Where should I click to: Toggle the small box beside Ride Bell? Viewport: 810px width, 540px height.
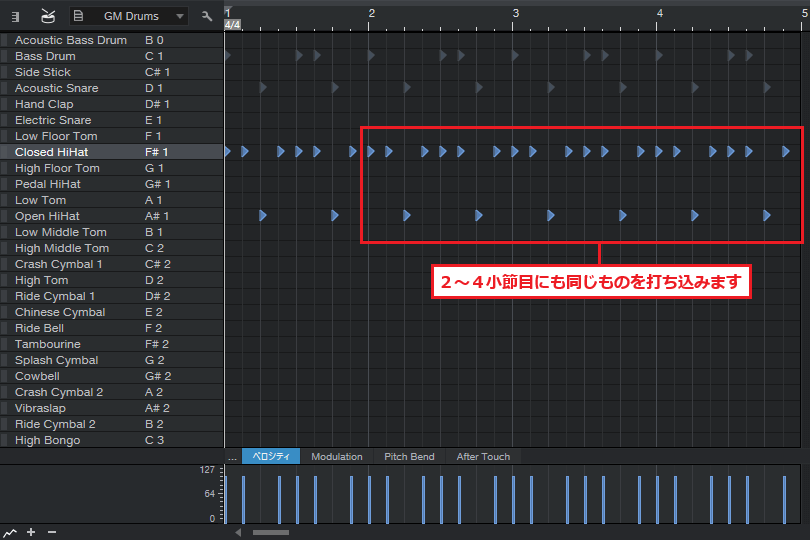[5, 328]
